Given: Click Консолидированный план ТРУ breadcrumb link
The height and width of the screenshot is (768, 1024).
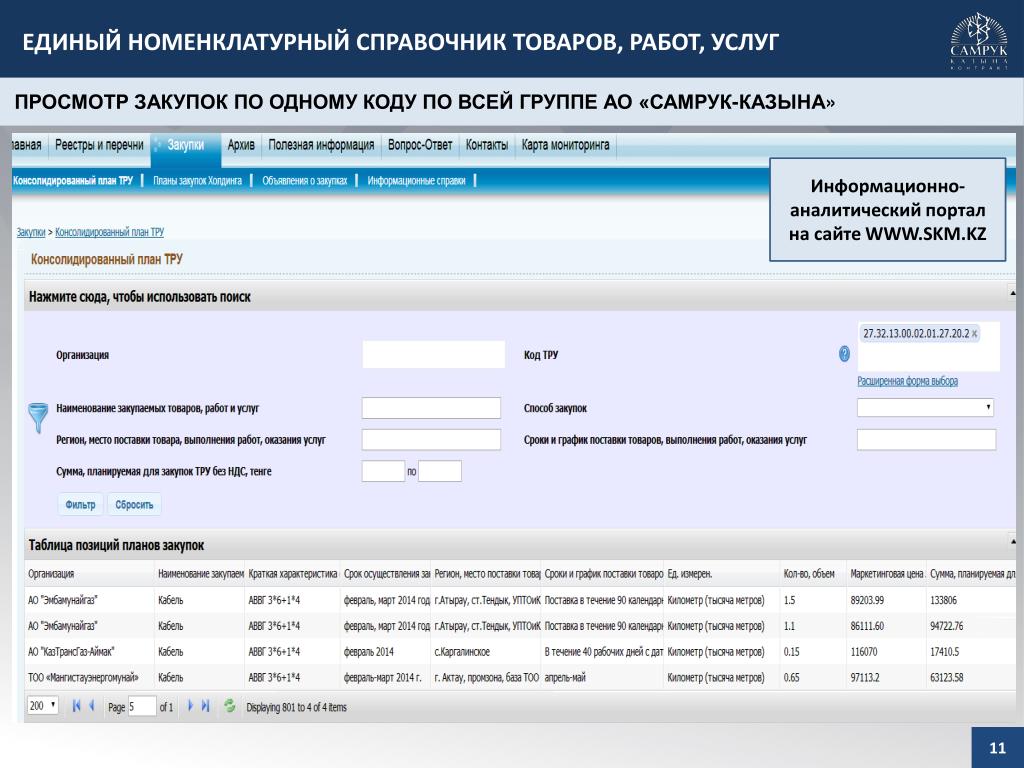Looking at the screenshot, I should click(109, 232).
